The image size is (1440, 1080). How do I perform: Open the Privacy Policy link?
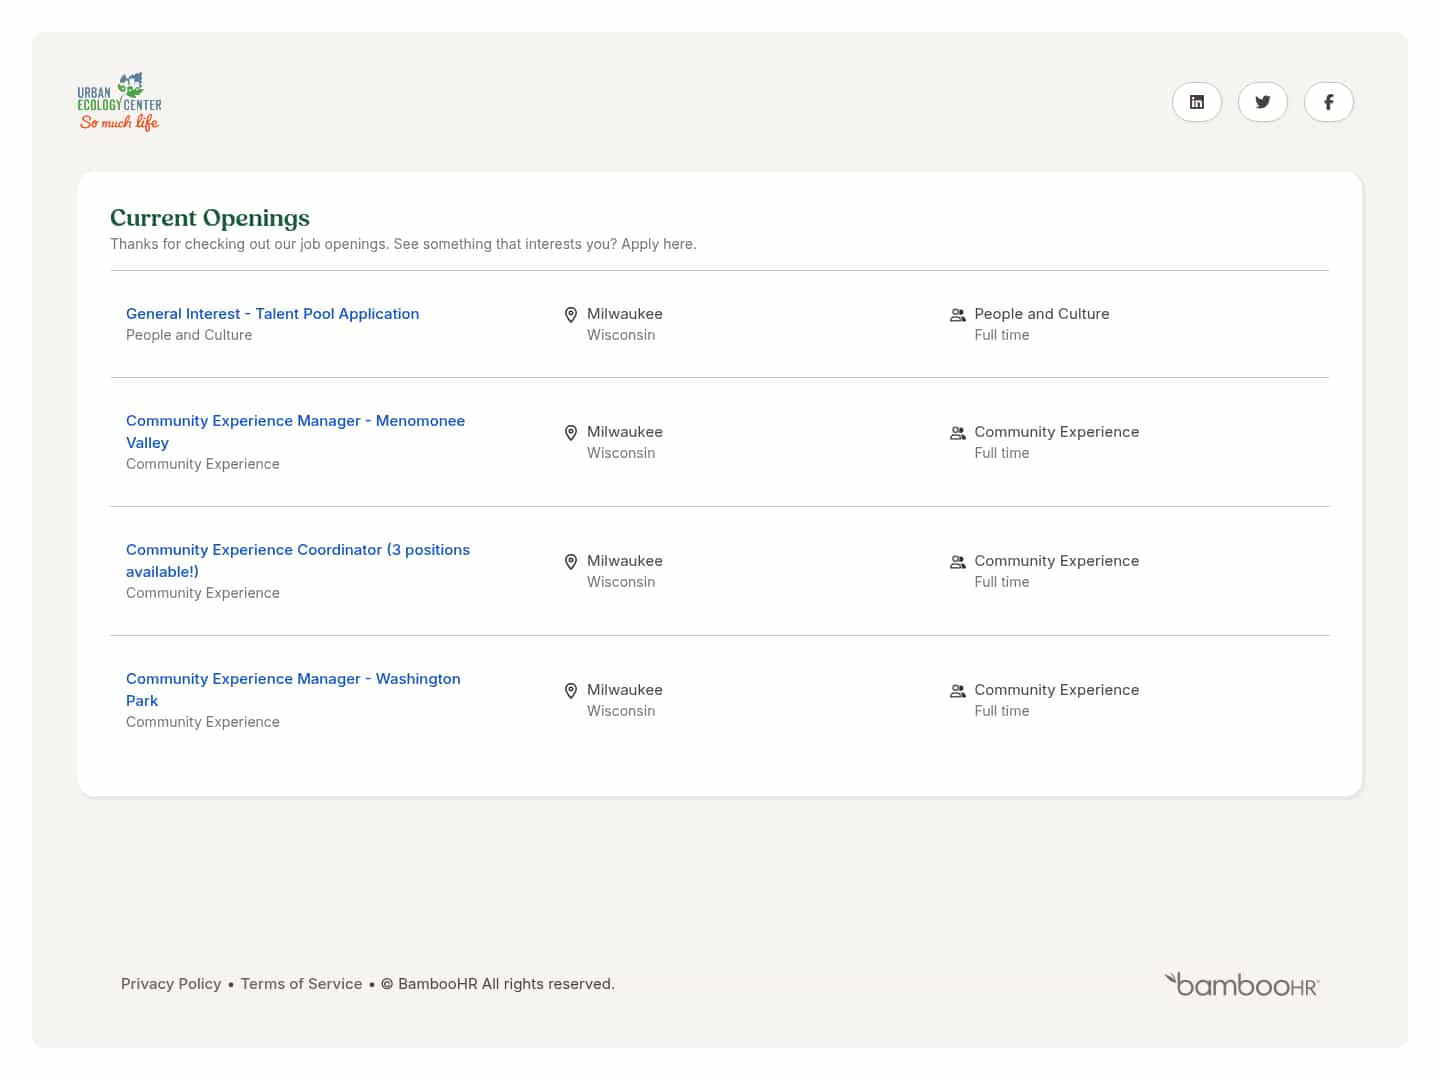(x=171, y=984)
